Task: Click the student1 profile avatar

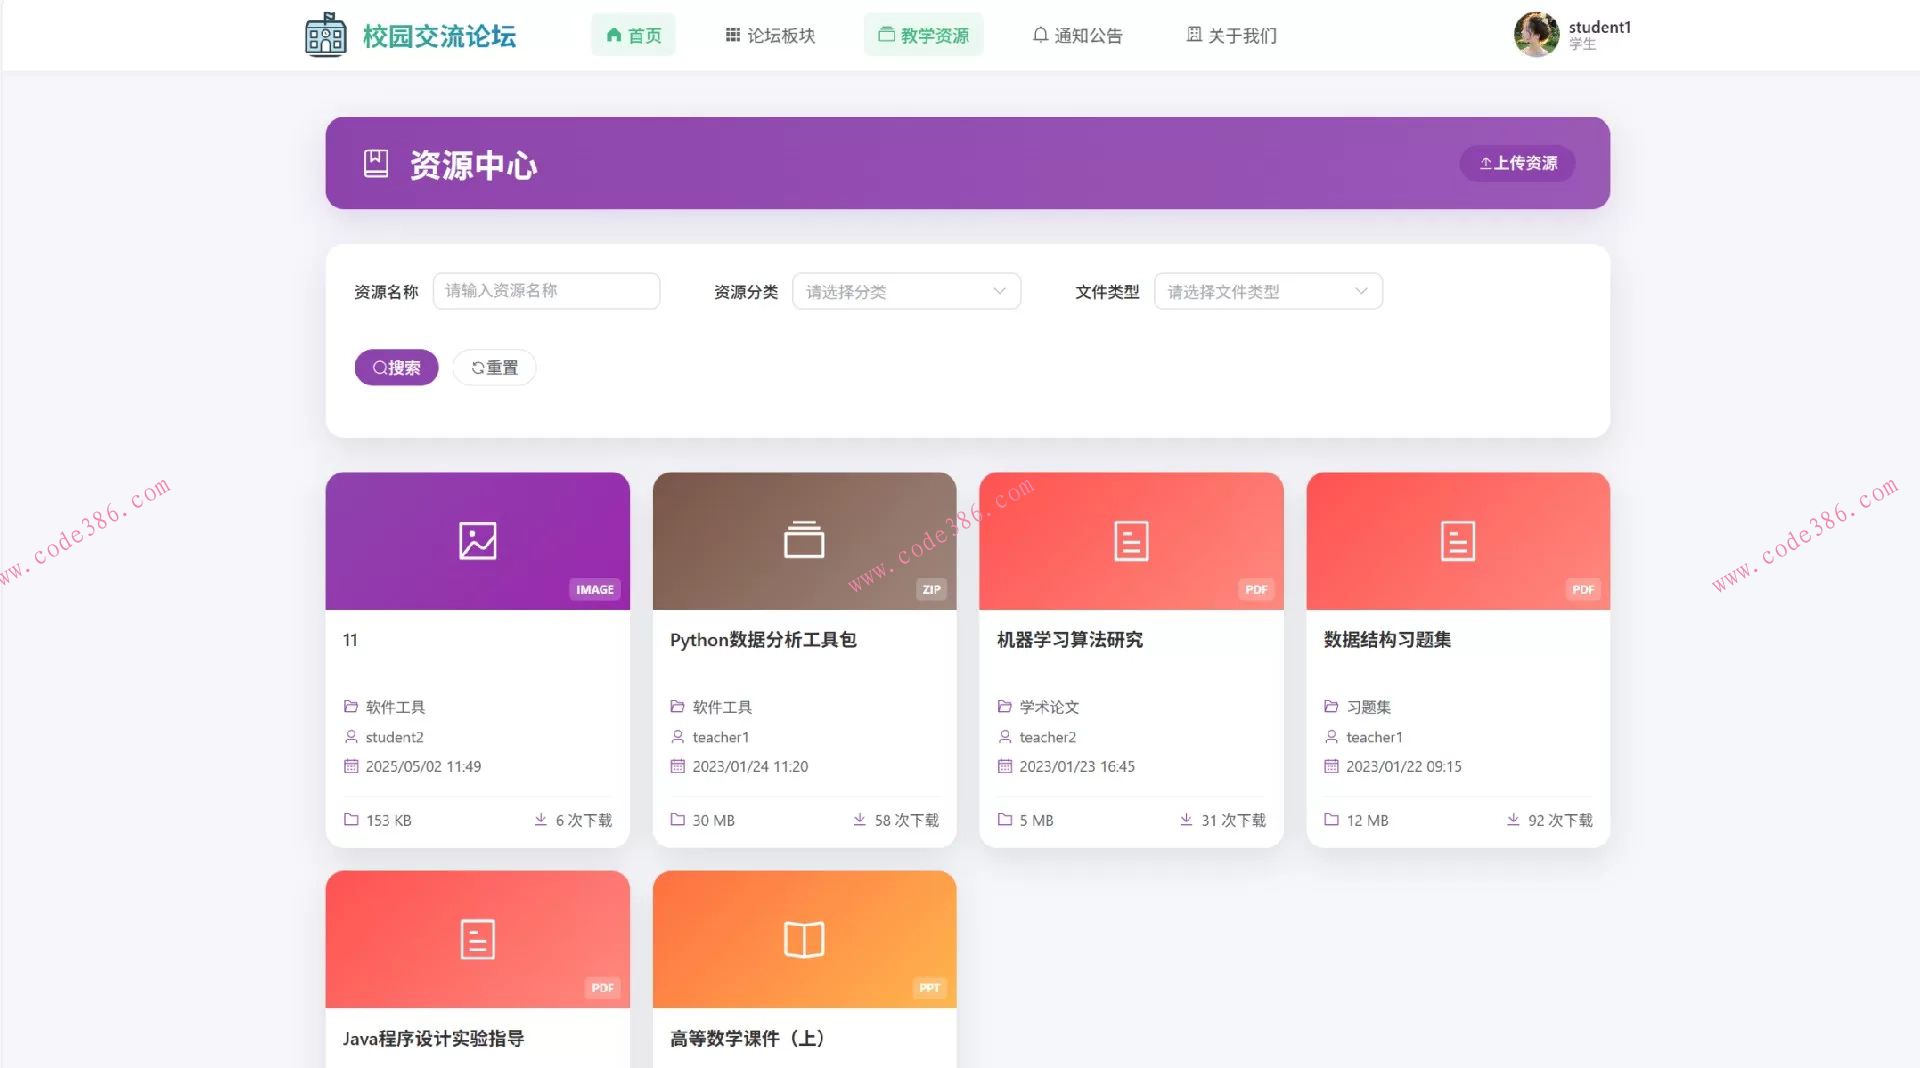Action: pos(1536,34)
